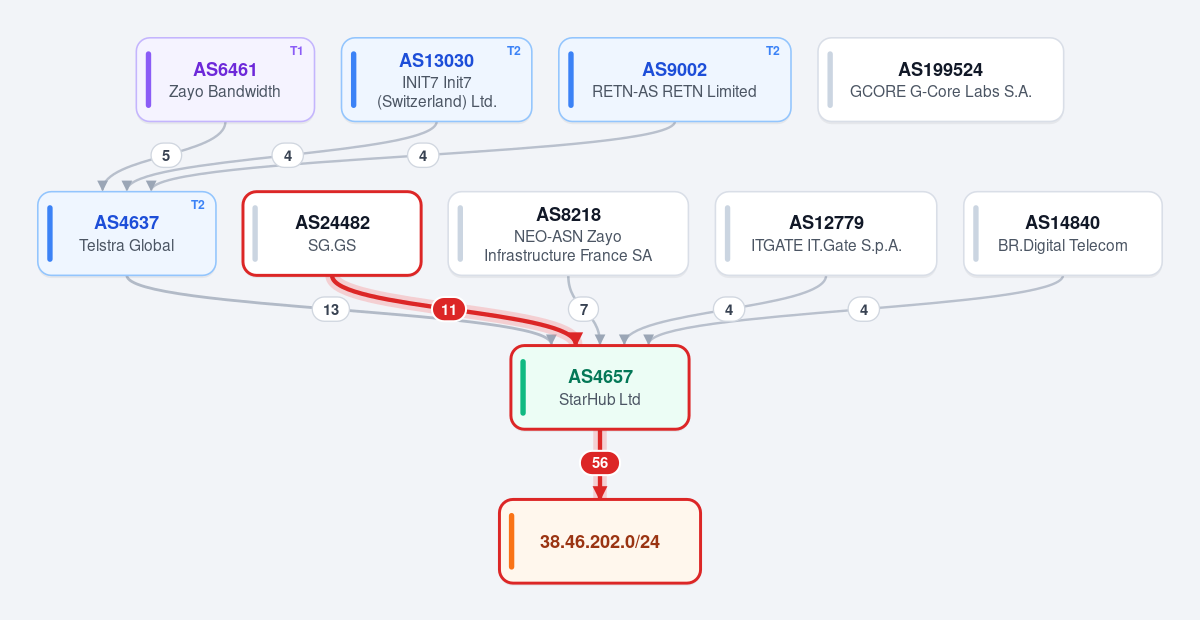This screenshot has width=1200, height=620.
Task: Open the AS12779 ITGATE node
Action: coord(826,233)
